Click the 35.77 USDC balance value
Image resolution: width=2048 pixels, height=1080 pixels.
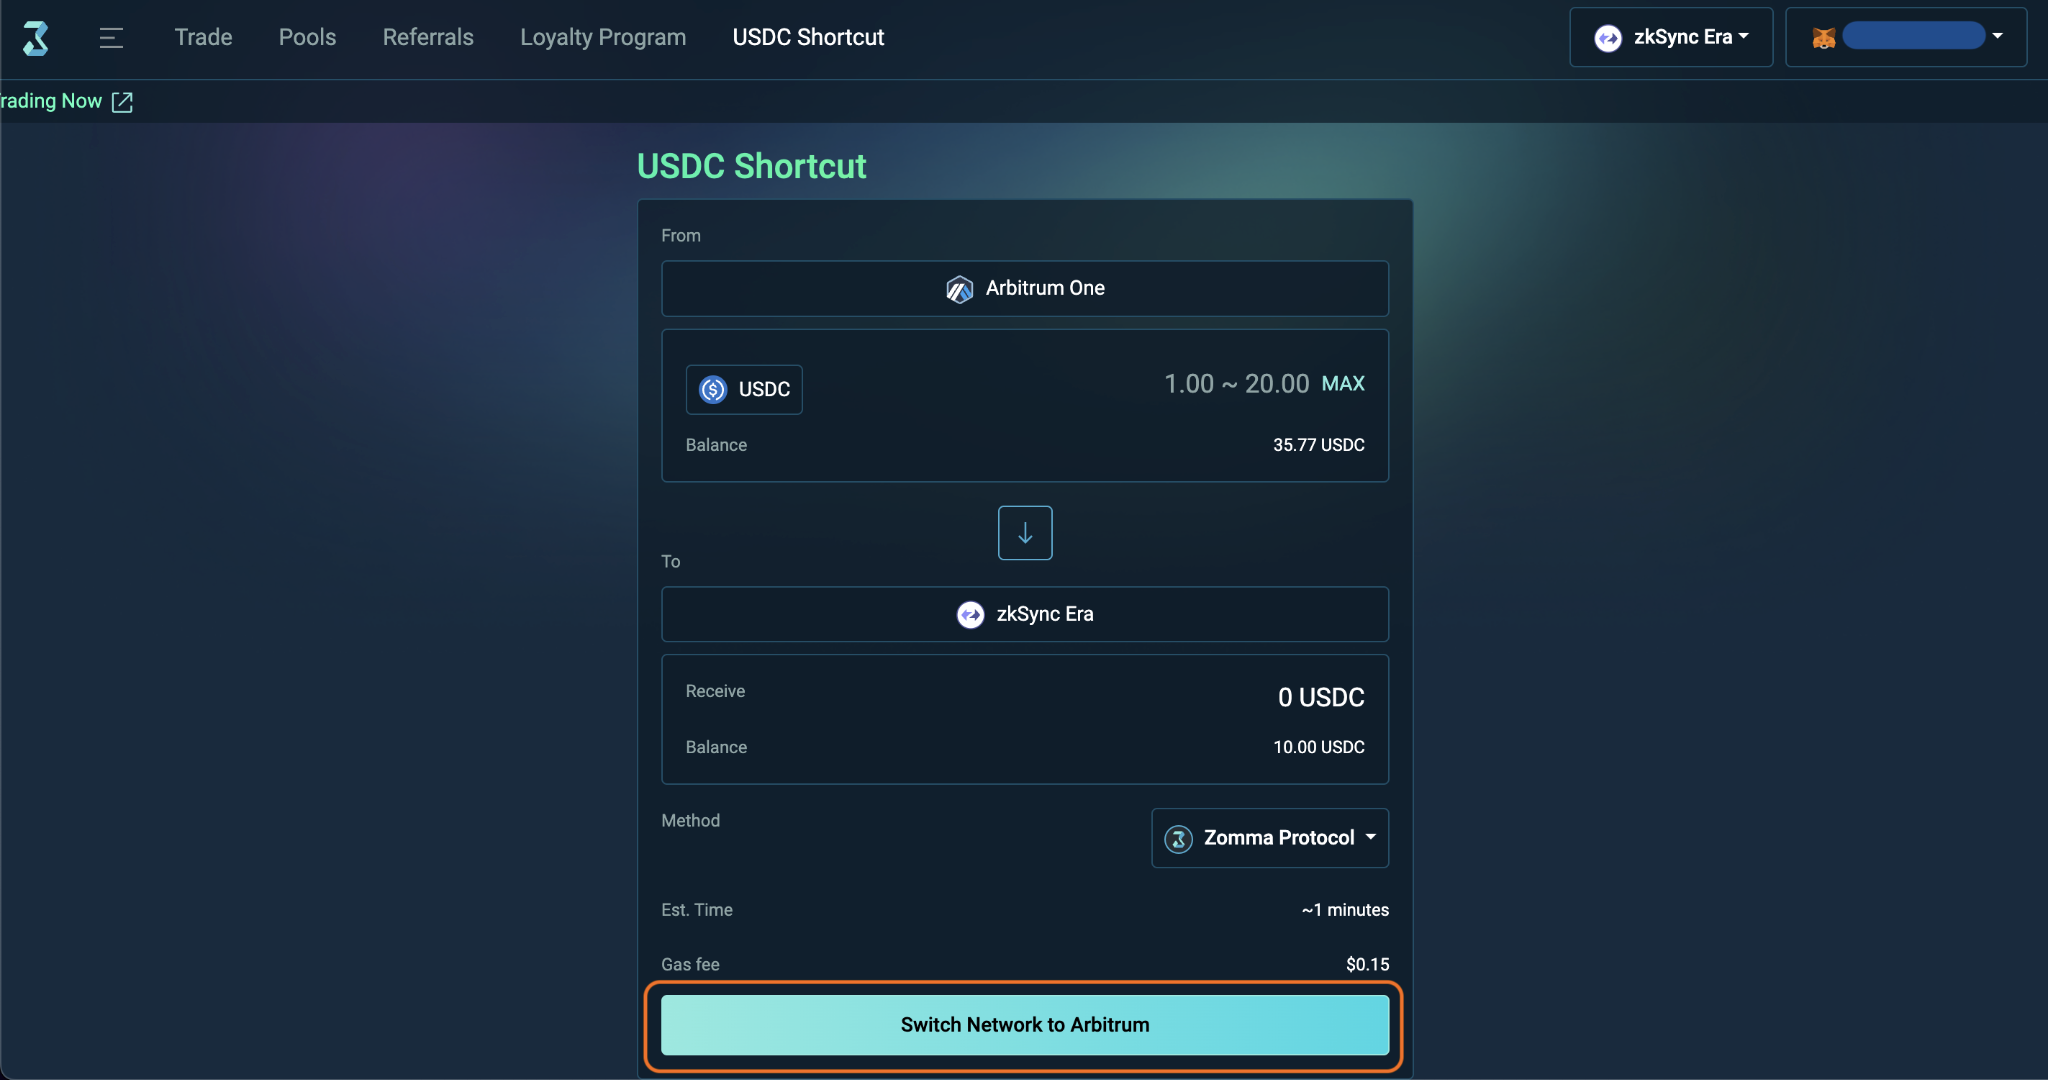pyautogui.click(x=1318, y=445)
